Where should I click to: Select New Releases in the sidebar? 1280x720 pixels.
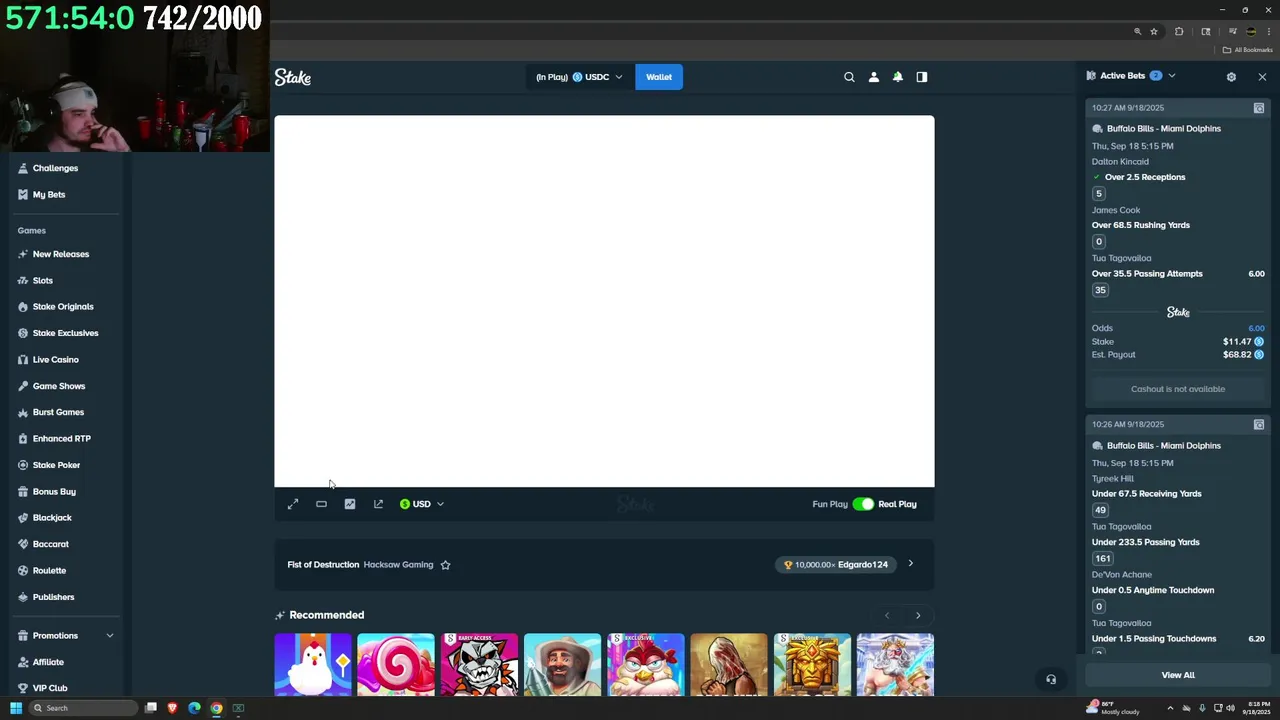[x=61, y=254]
